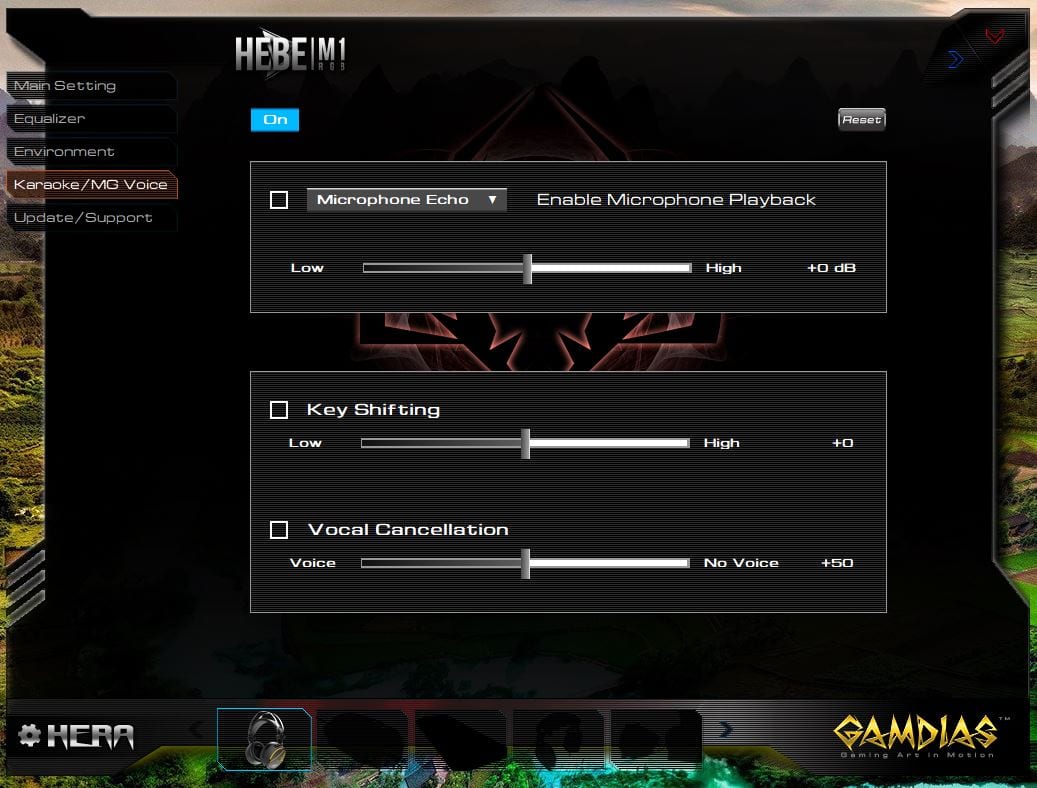Viewport: 1037px width, 788px height.
Task: Select the headset device thumbnail
Action: click(265, 739)
